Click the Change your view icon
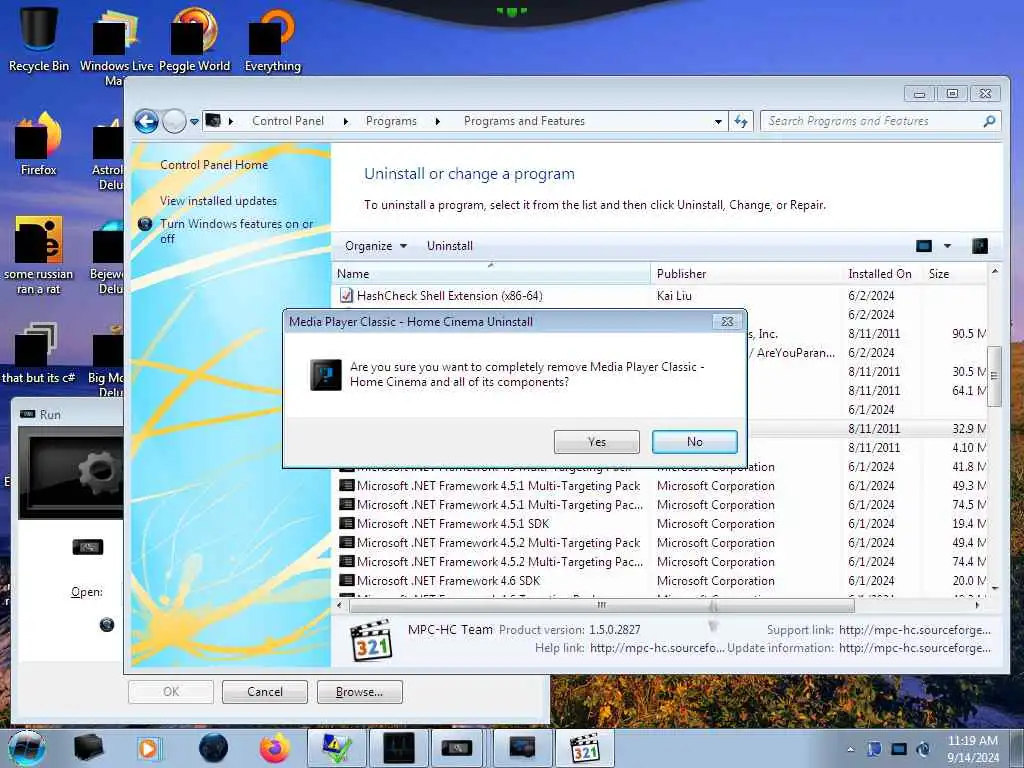This screenshot has height=768, width=1024. [923, 246]
